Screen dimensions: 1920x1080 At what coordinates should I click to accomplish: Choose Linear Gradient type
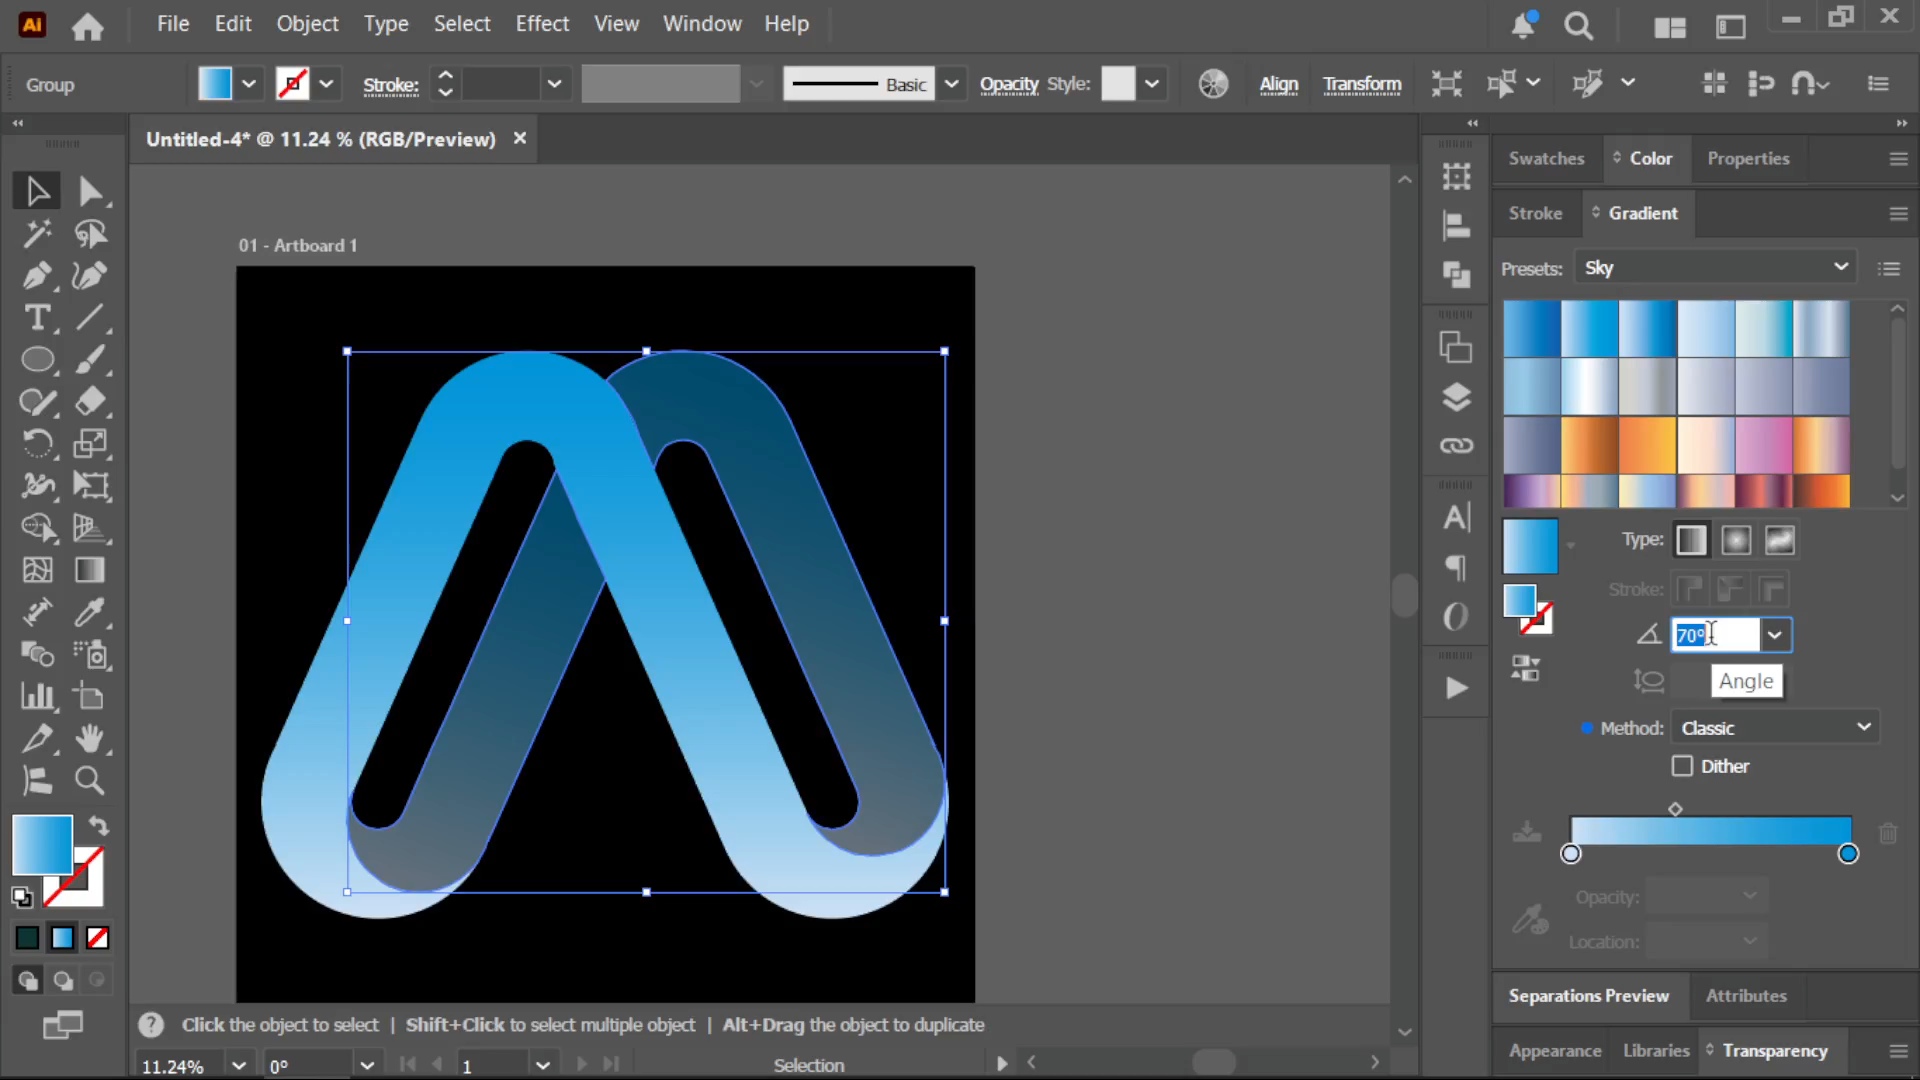1691,541
